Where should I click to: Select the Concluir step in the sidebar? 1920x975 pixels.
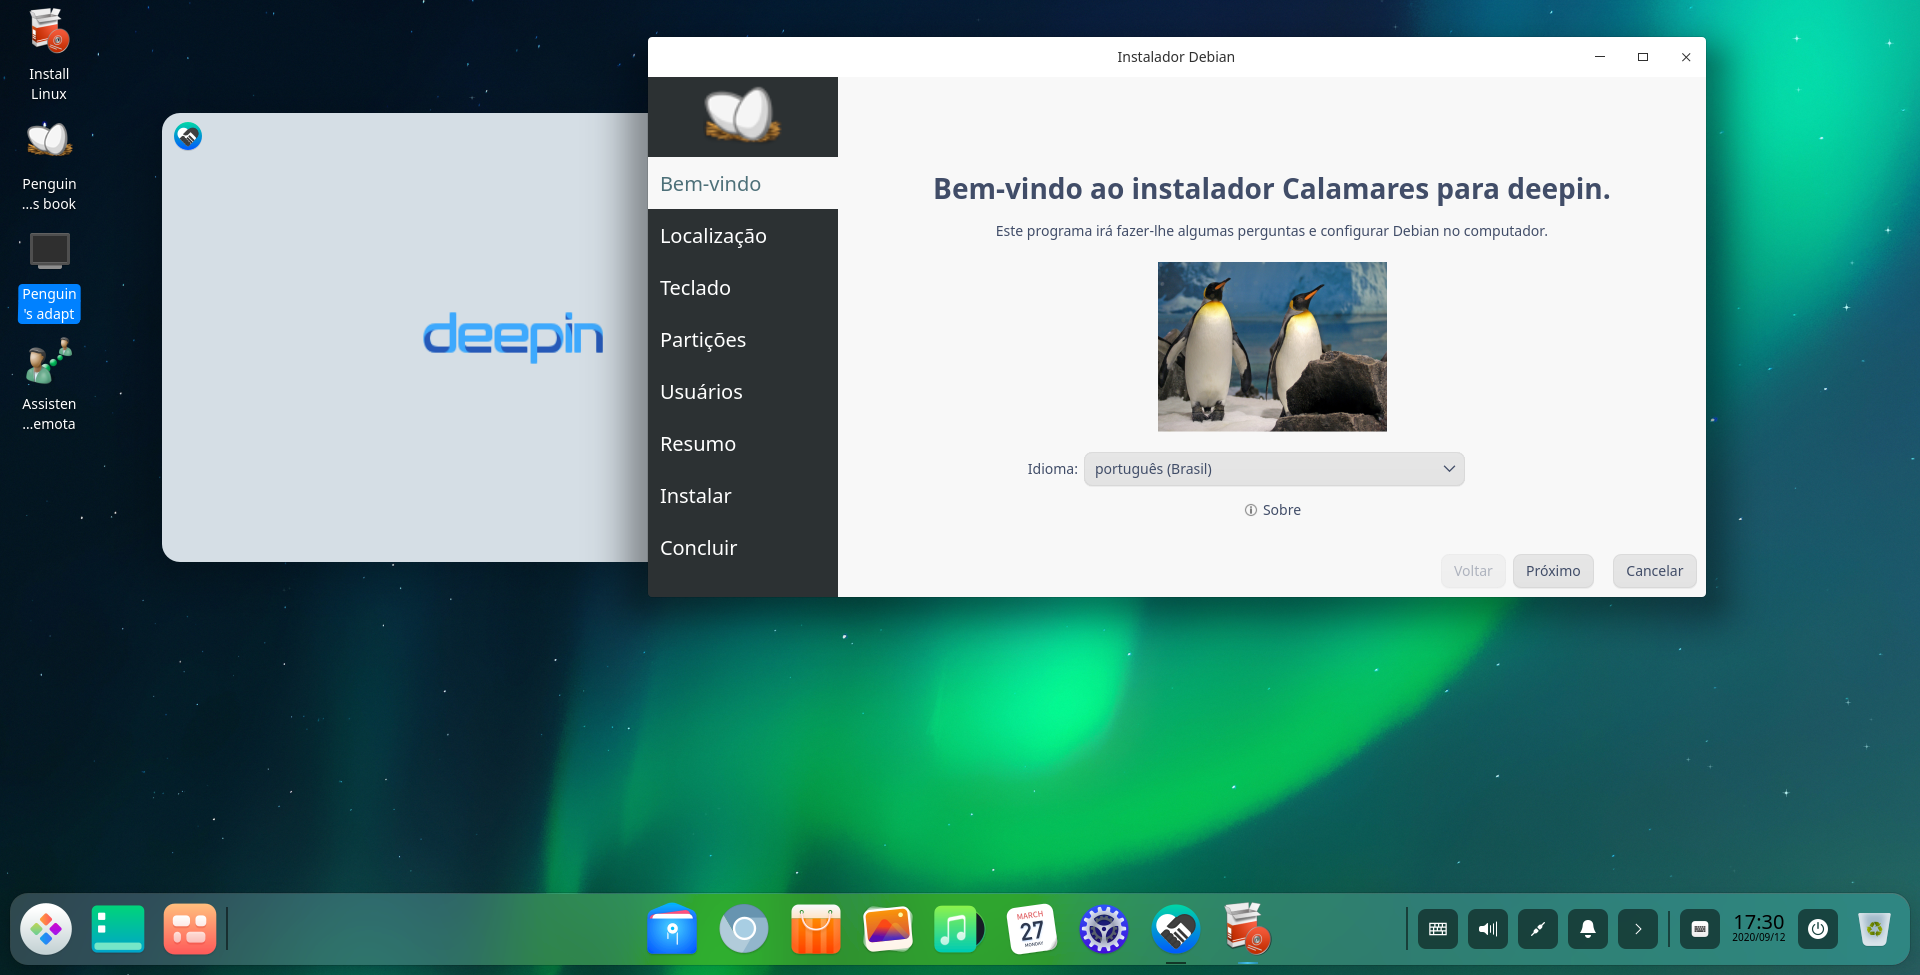[743, 548]
